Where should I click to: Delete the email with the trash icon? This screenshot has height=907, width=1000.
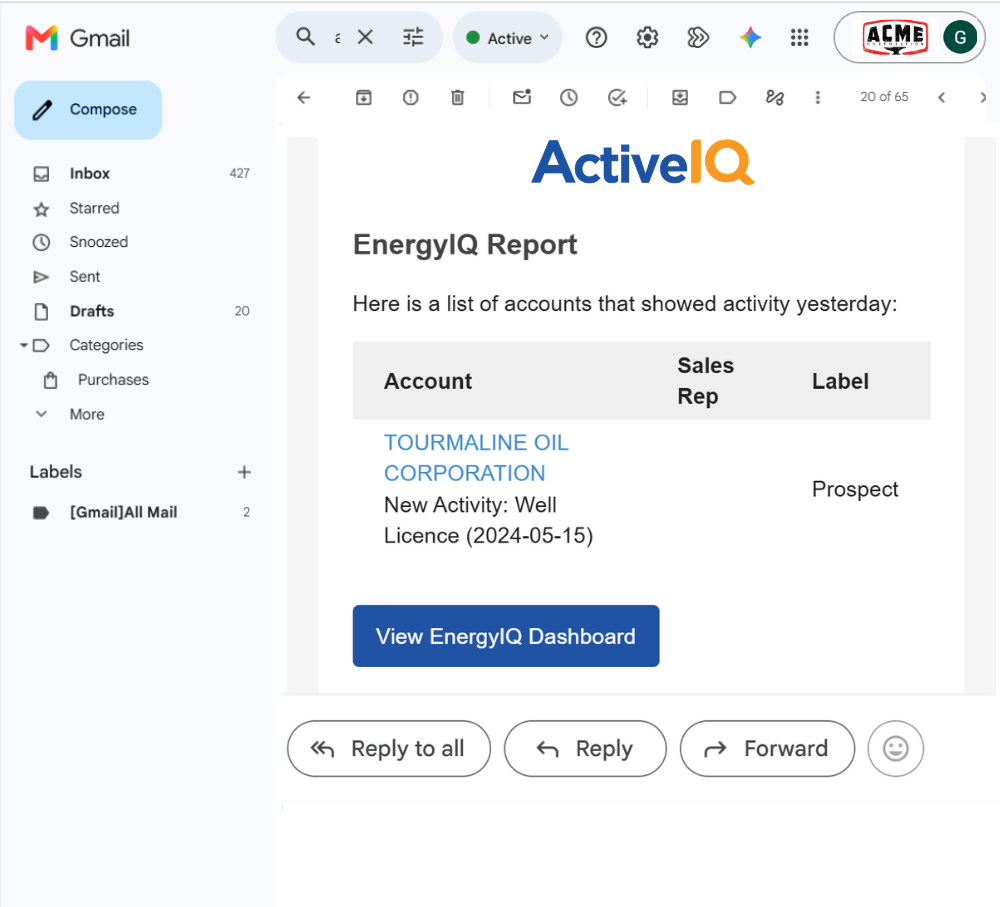pos(457,98)
